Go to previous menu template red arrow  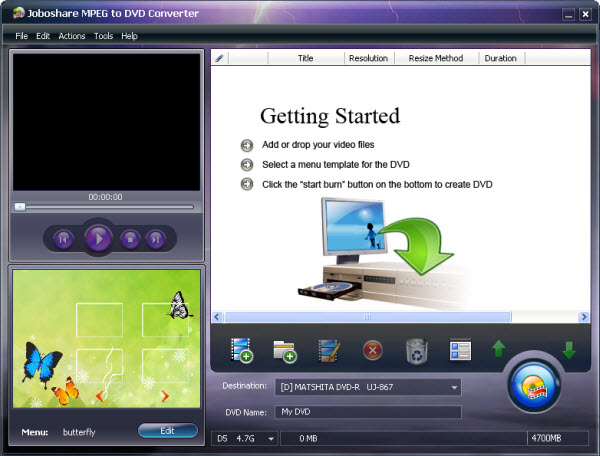(99, 396)
